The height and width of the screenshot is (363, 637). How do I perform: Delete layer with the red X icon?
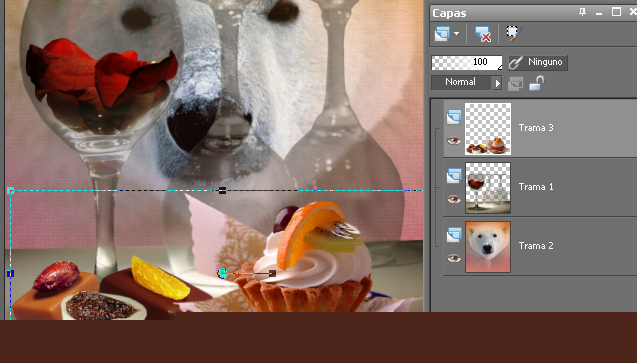coord(483,34)
